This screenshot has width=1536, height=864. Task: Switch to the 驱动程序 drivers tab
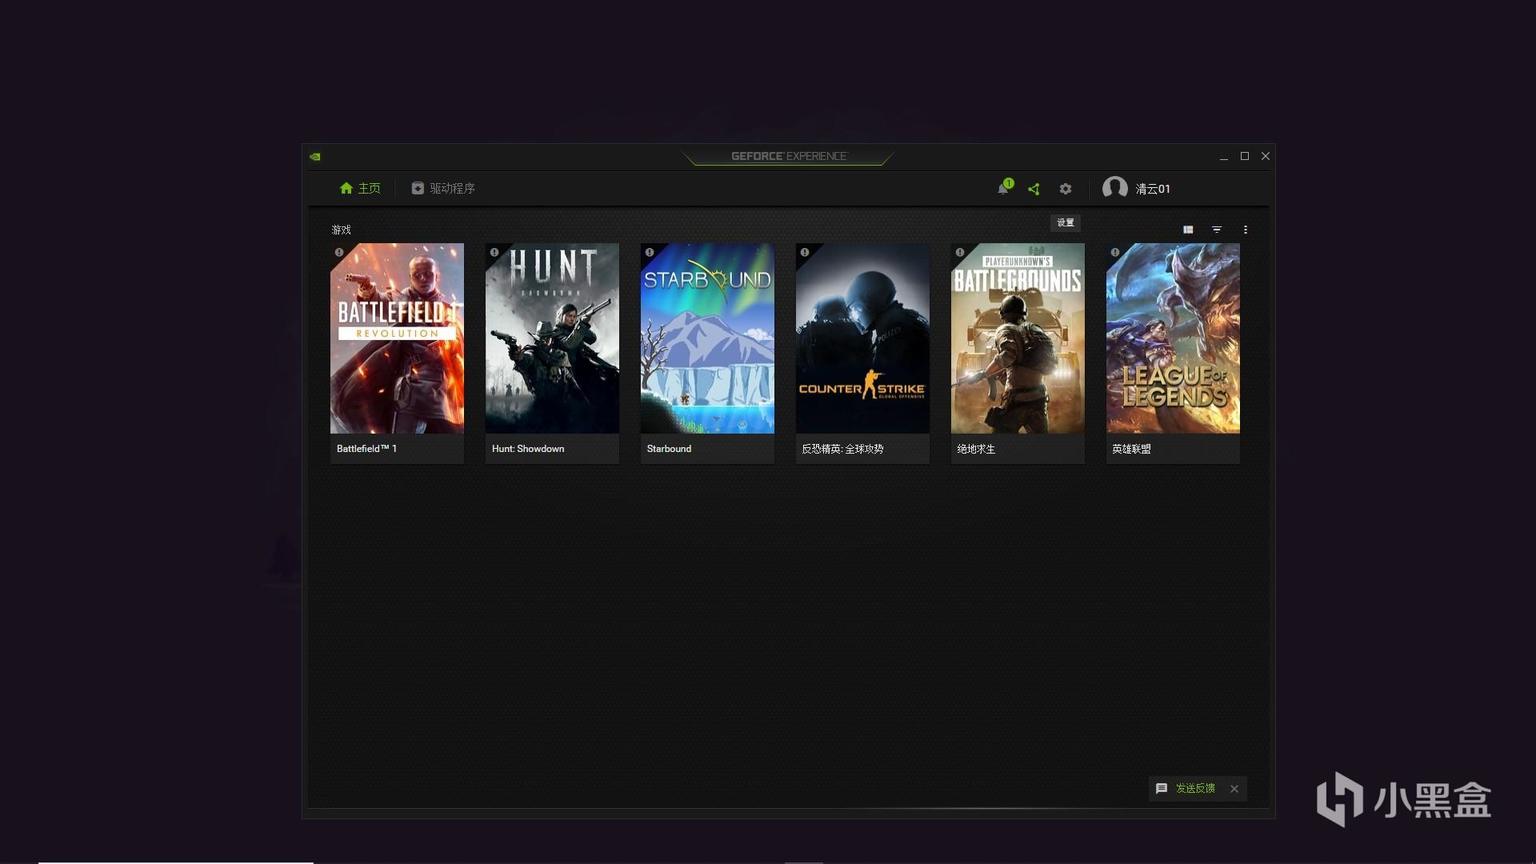(x=443, y=188)
